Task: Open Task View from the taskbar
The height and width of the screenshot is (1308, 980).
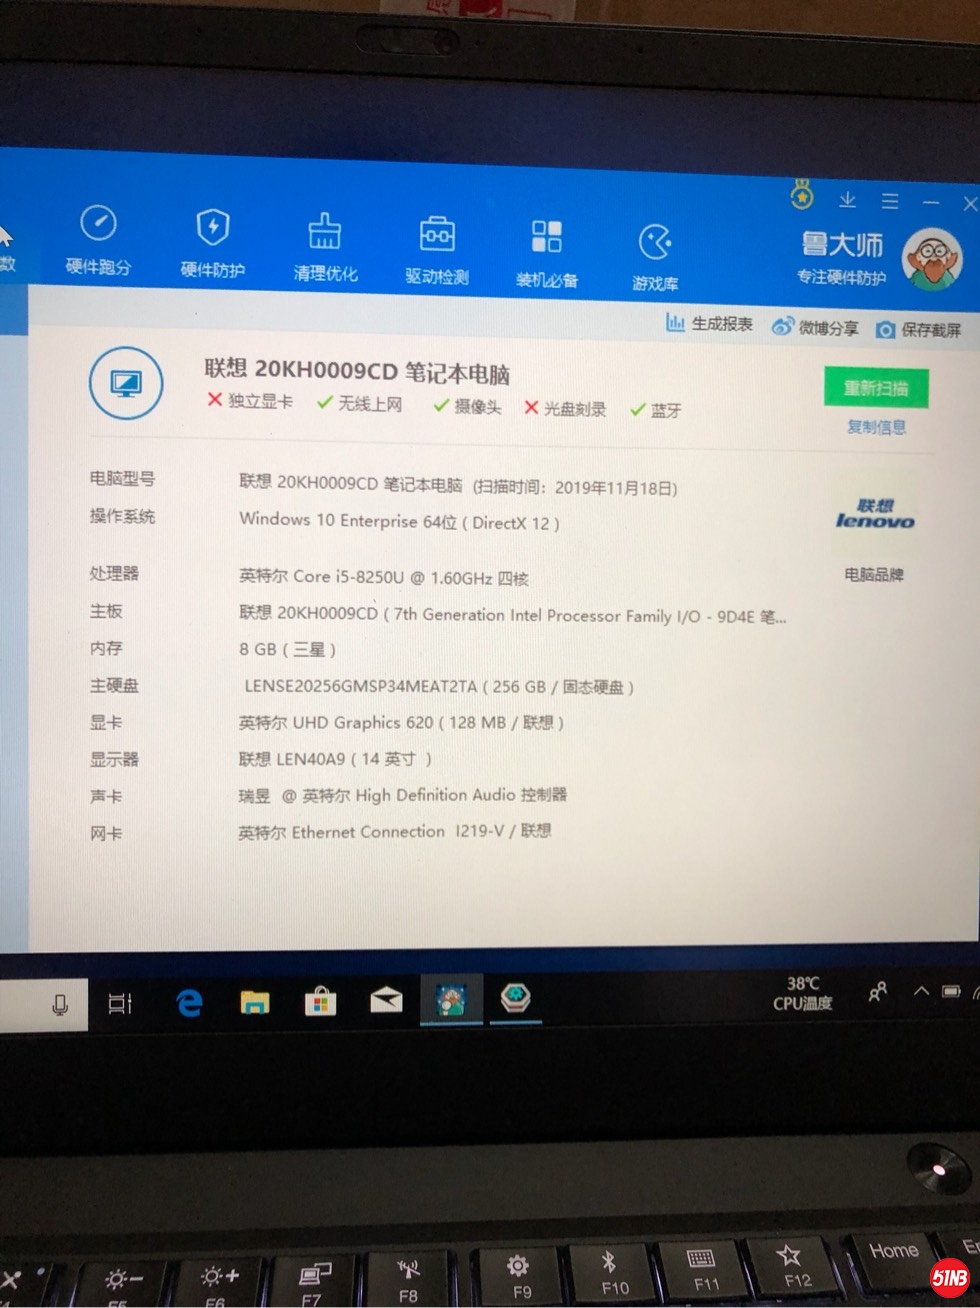Action: click(120, 1003)
